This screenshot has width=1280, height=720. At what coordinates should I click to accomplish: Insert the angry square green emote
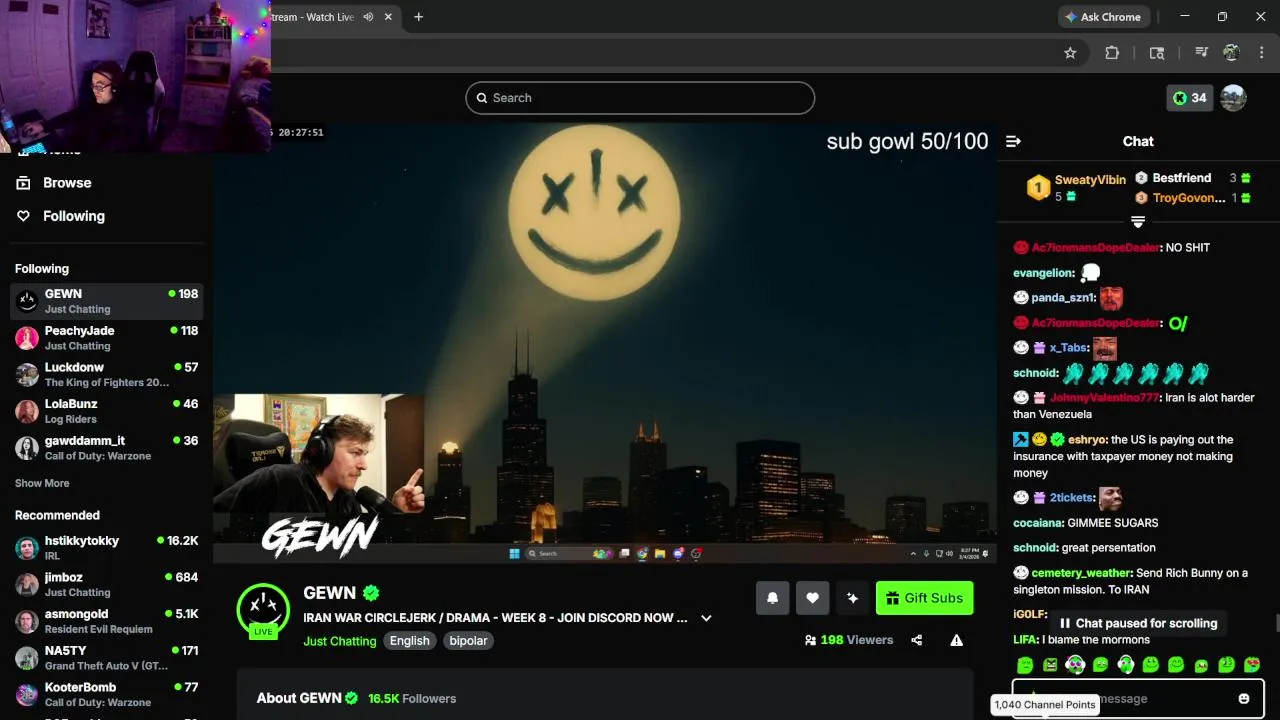point(1050,665)
